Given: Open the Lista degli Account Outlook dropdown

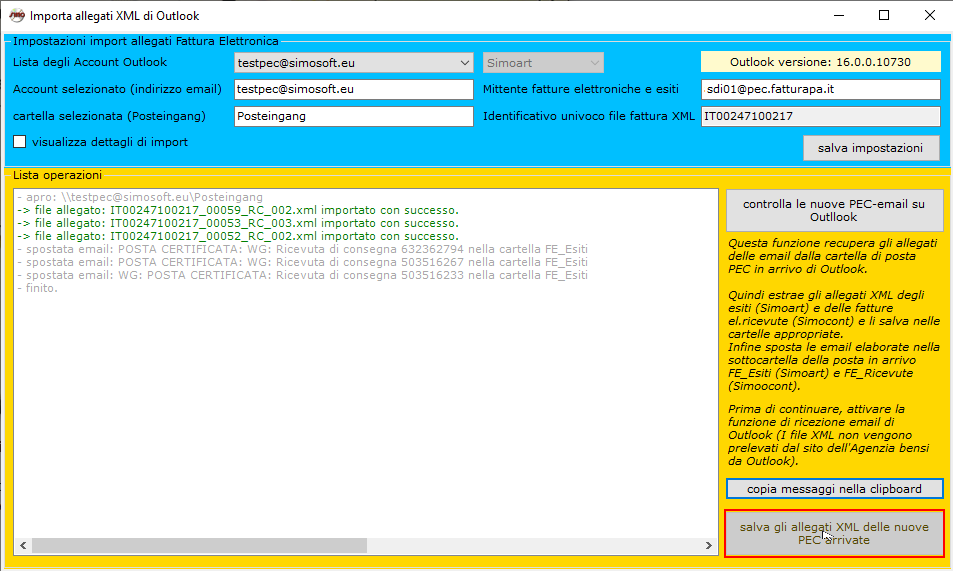Looking at the screenshot, I should point(464,63).
